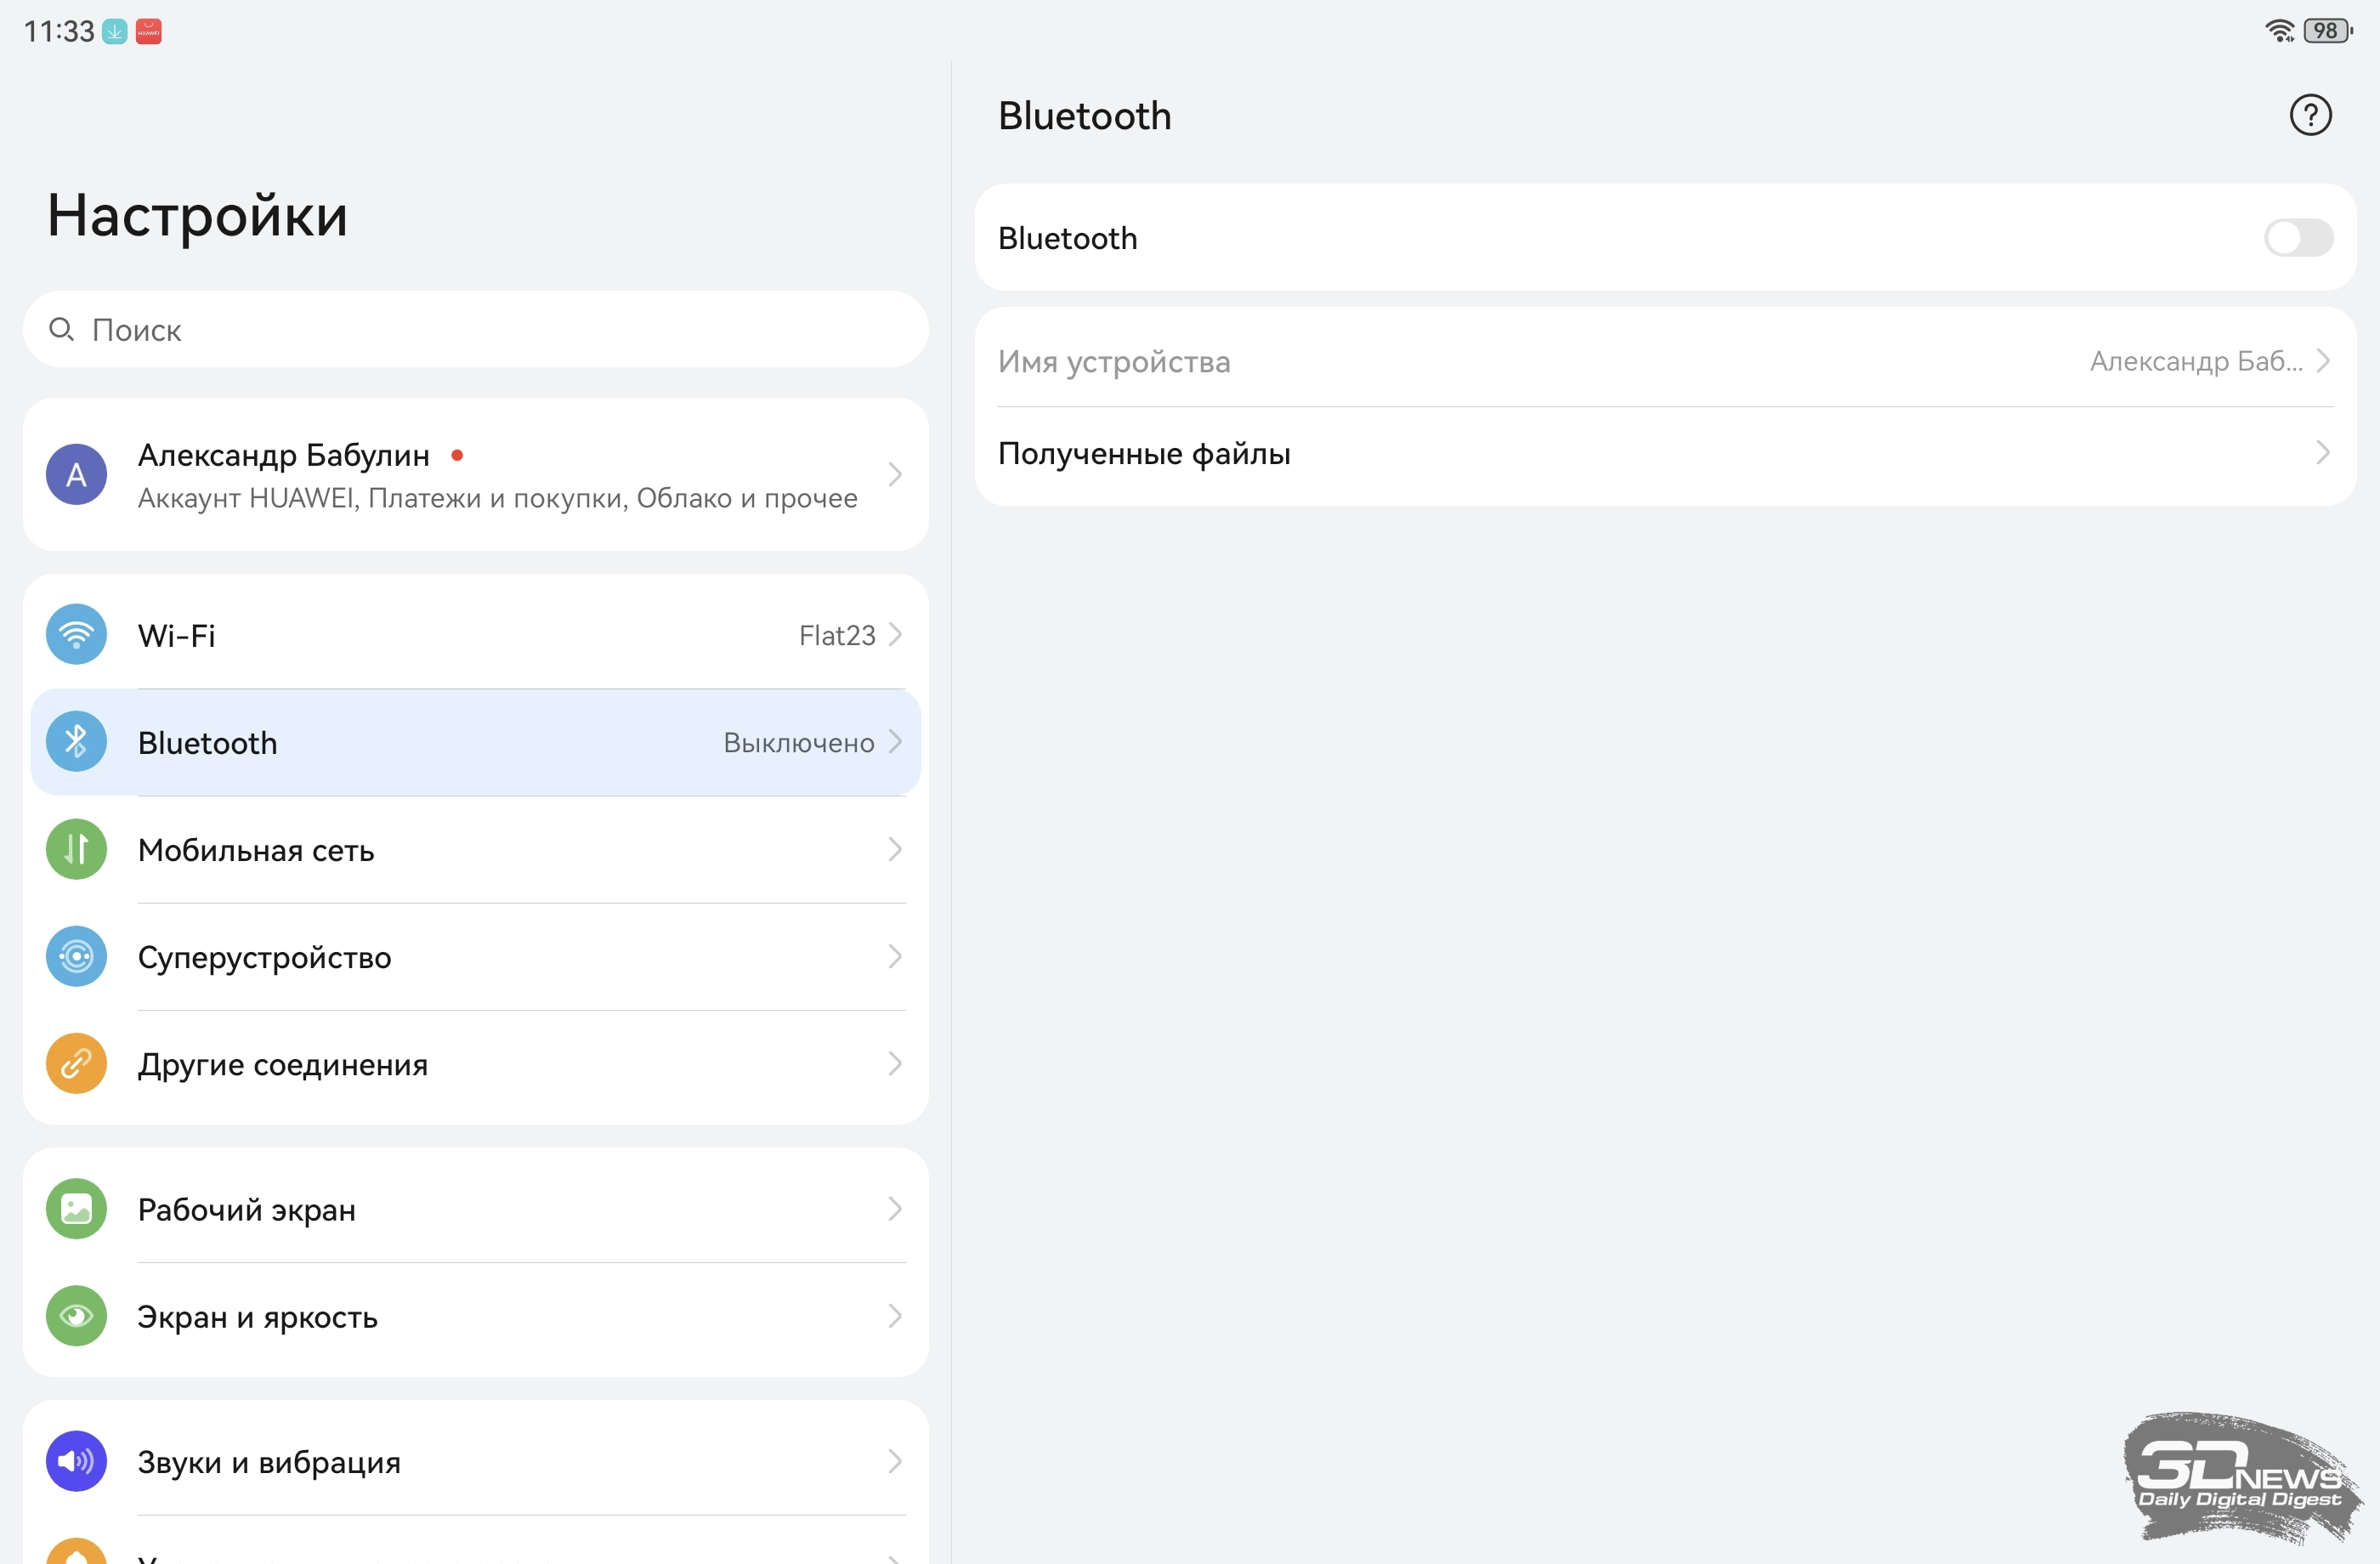The height and width of the screenshot is (1564, 2380).
Task: Expand the Александр Бабулин account chevron
Action: [895, 474]
